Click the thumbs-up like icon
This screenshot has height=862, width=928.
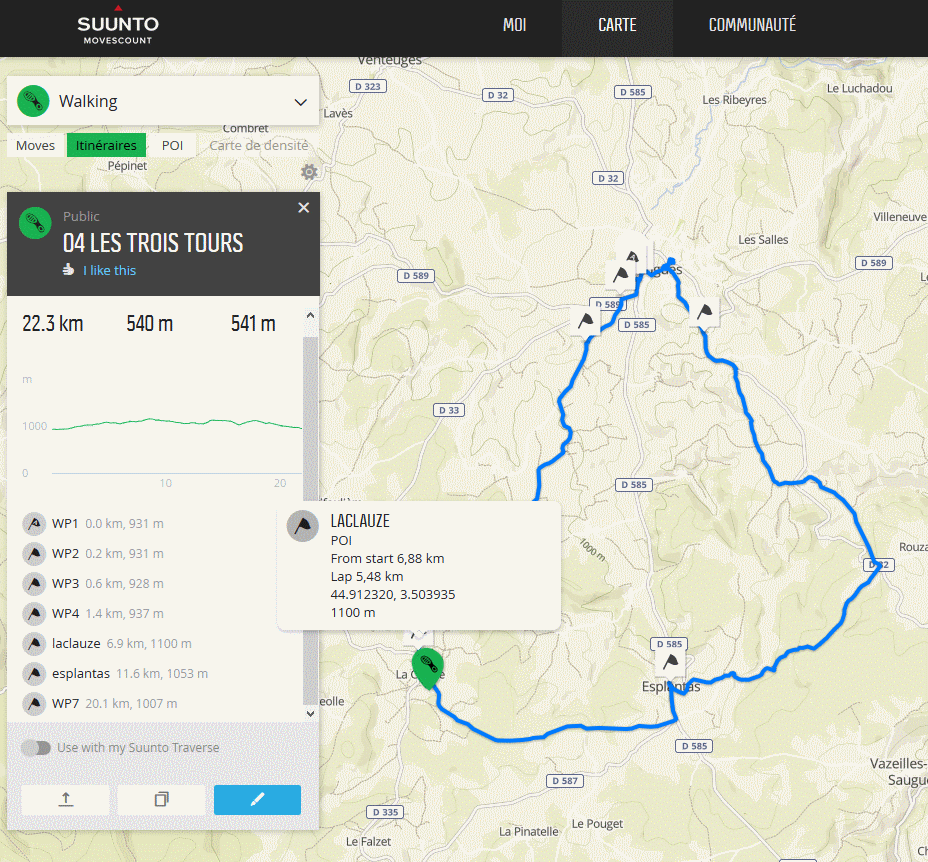68,270
